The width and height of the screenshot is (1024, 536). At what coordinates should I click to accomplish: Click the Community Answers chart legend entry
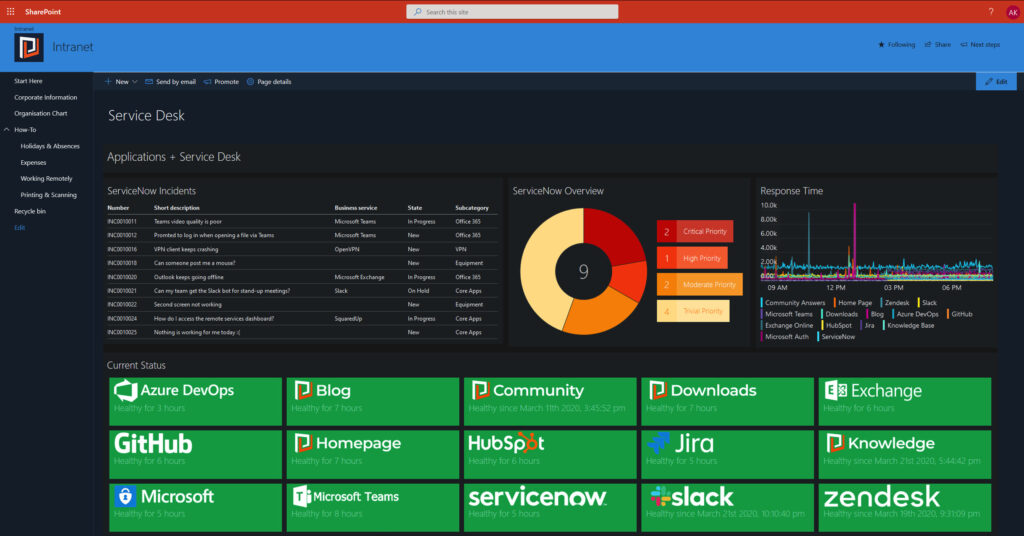point(793,303)
